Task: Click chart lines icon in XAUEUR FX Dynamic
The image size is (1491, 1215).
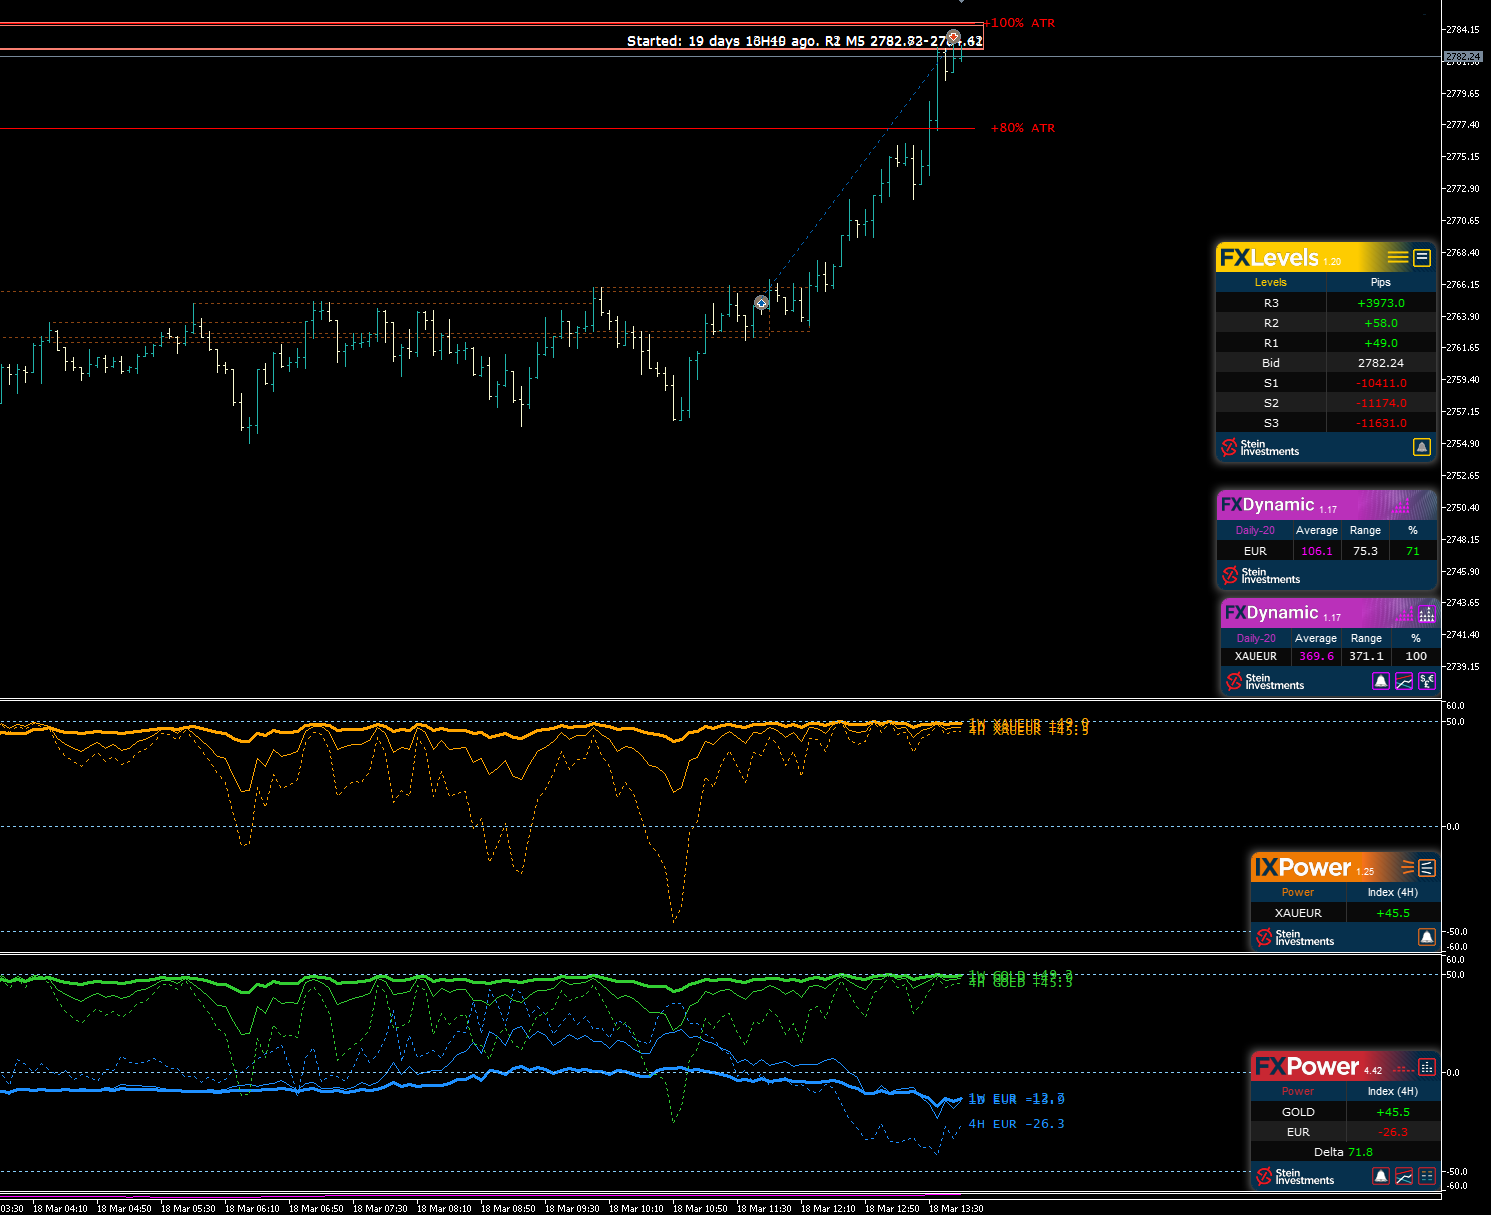Action: (1404, 681)
